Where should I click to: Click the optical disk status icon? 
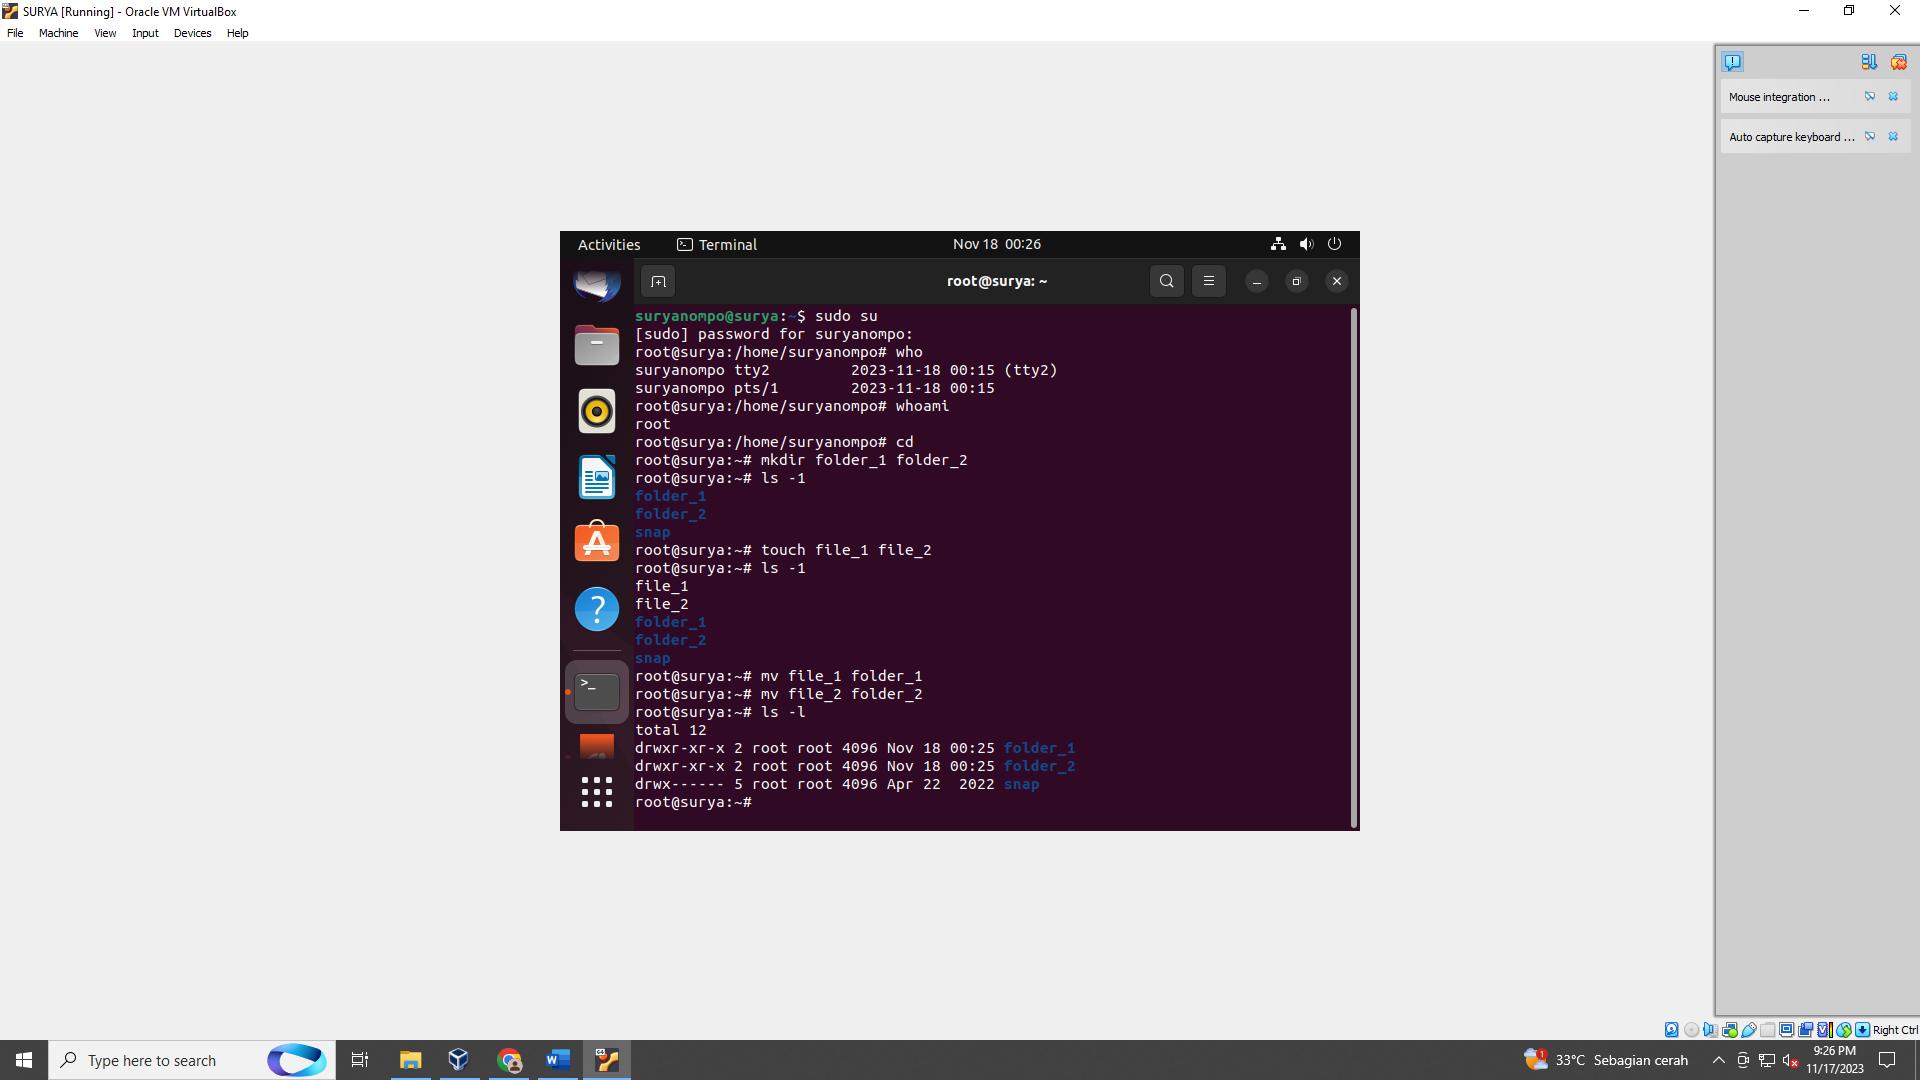coord(1691,1030)
